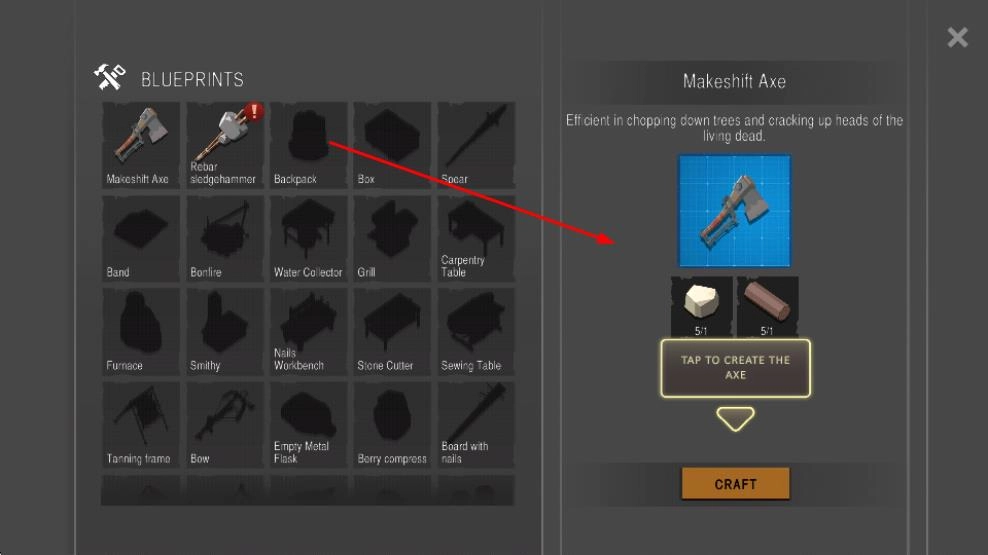Screen dimensions: 988x555
Task: Choose the Bow blueprint
Action: pyautogui.click(x=225, y=425)
